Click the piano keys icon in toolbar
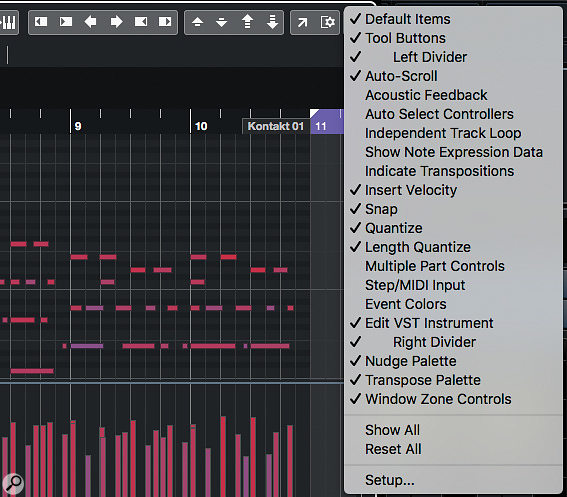567x497 pixels. [9, 22]
